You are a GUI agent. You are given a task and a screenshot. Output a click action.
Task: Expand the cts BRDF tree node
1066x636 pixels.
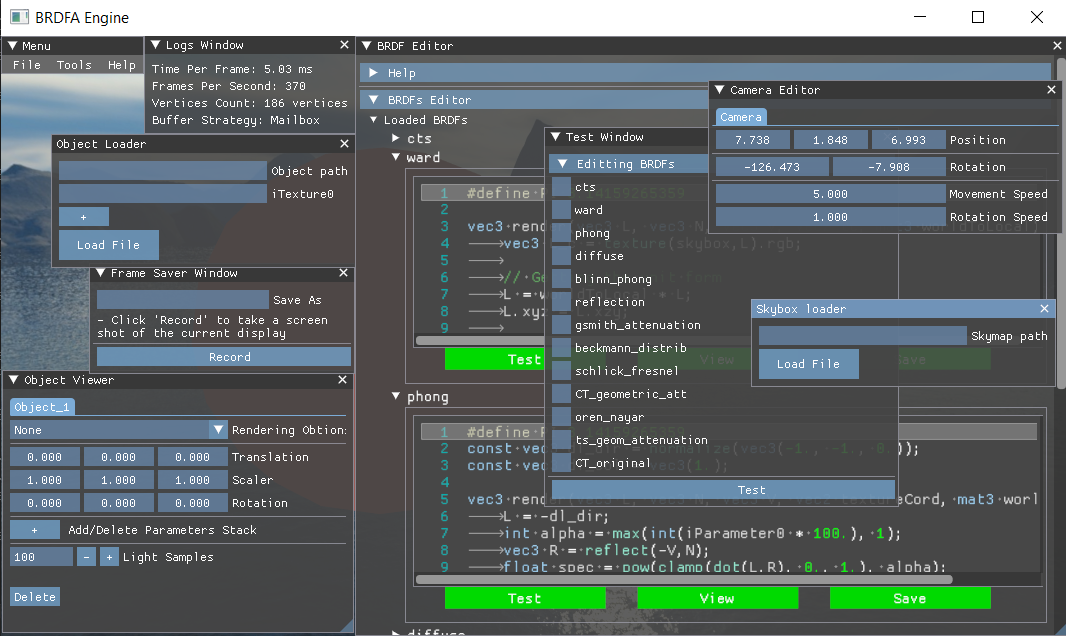(x=397, y=139)
